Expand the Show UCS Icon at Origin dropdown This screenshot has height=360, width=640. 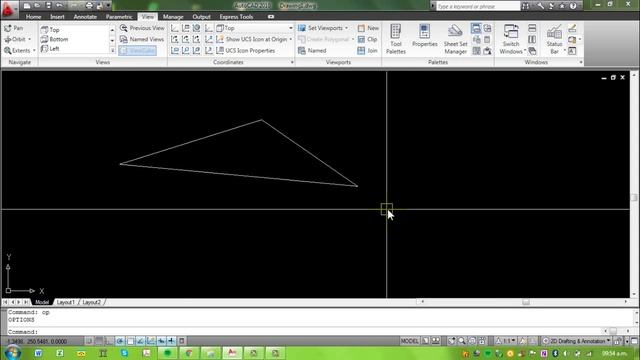291,39
